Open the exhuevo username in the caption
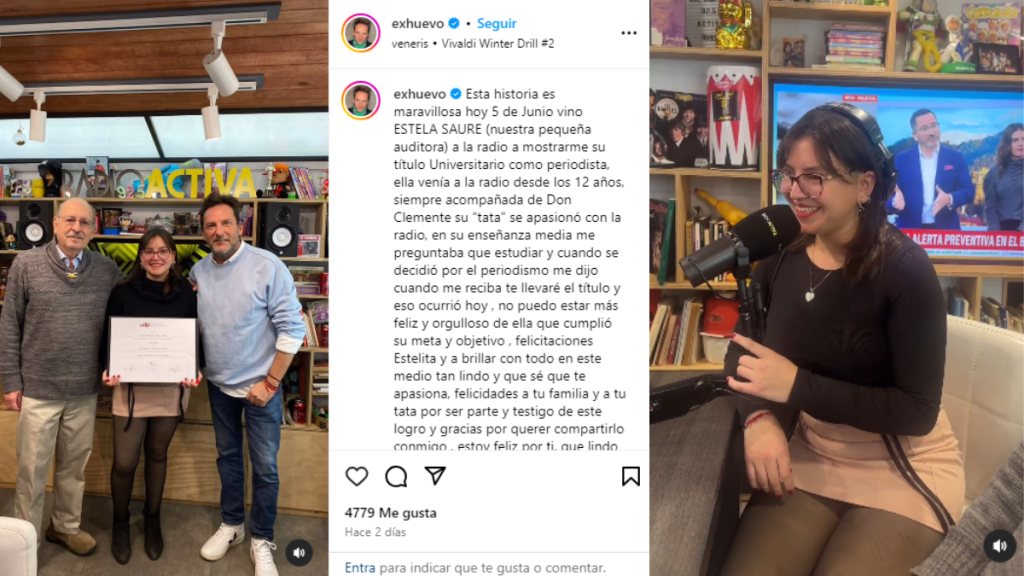The width and height of the screenshot is (1024, 576). click(x=419, y=94)
